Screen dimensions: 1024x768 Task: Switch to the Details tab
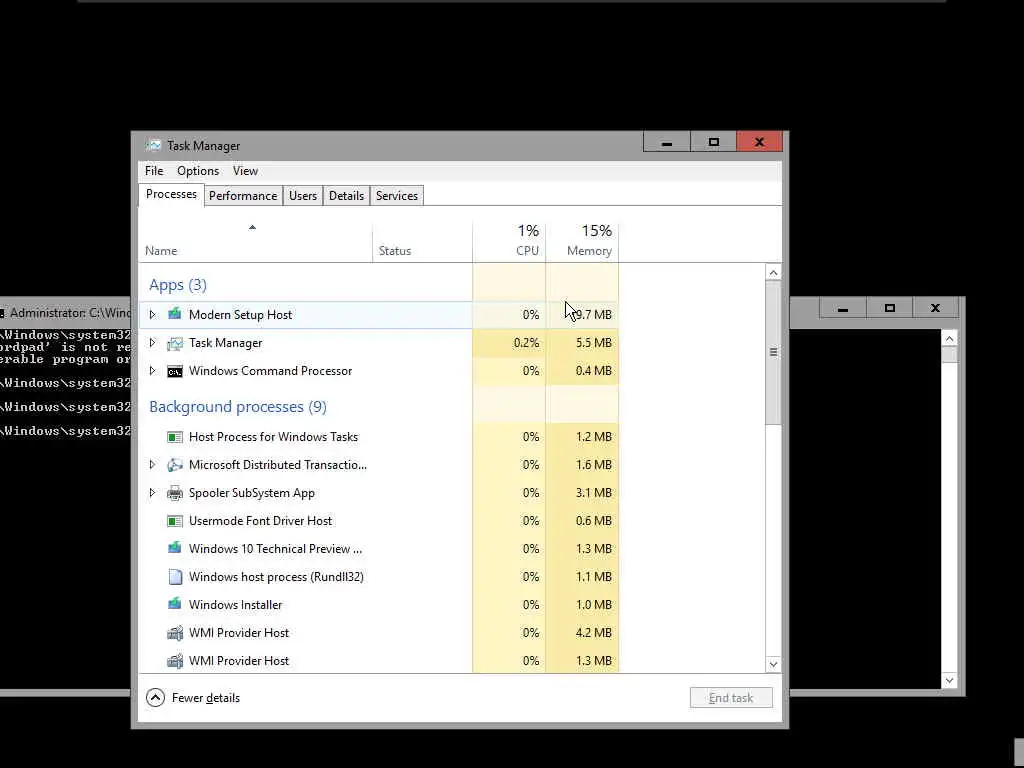coord(346,196)
